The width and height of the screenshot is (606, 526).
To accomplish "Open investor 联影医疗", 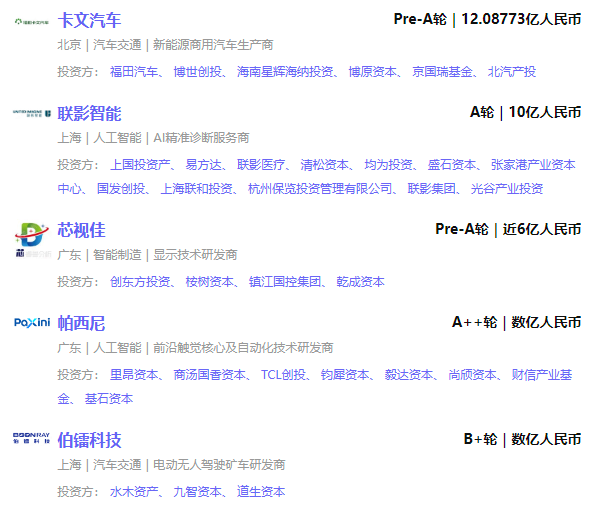I will pyautogui.click(x=261, y=165).
